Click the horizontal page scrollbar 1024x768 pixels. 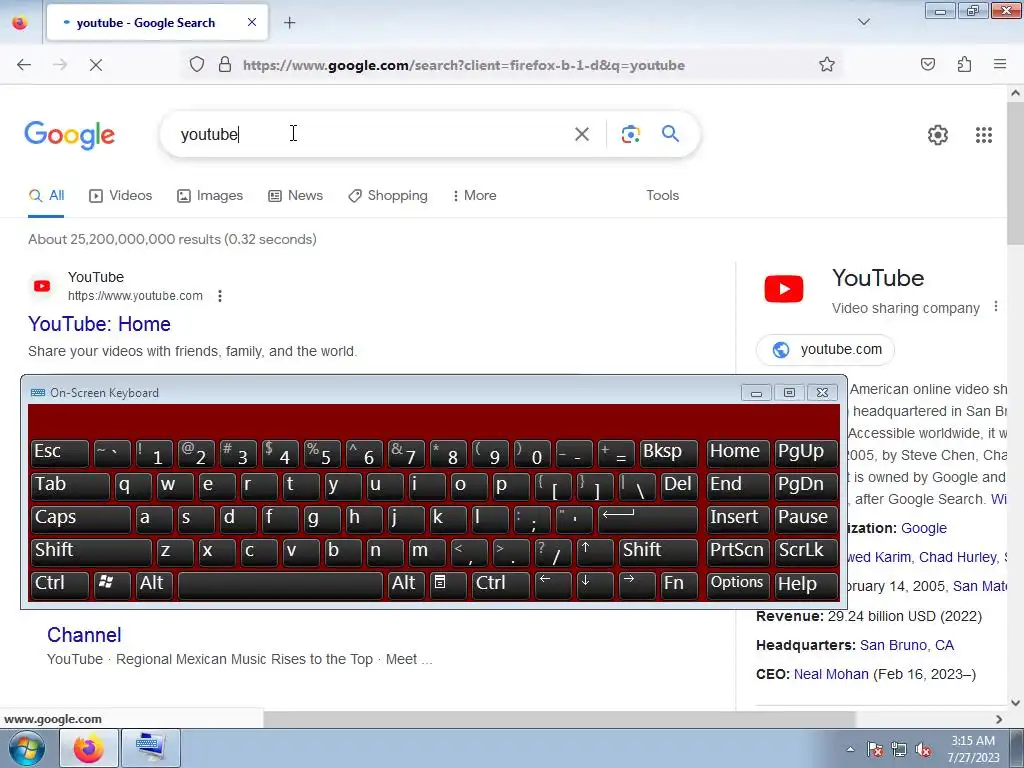[x=559, y=719]
